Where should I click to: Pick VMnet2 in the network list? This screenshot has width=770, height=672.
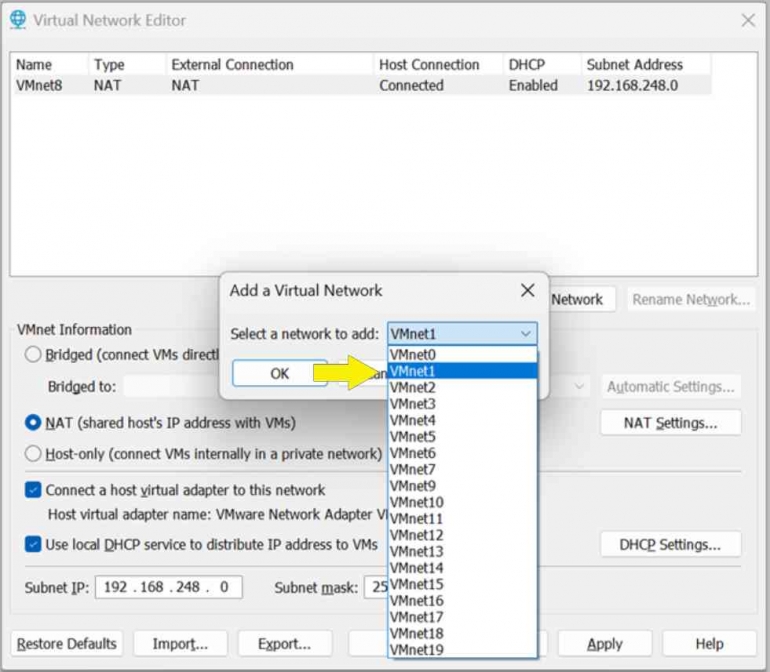pos(413,387)
